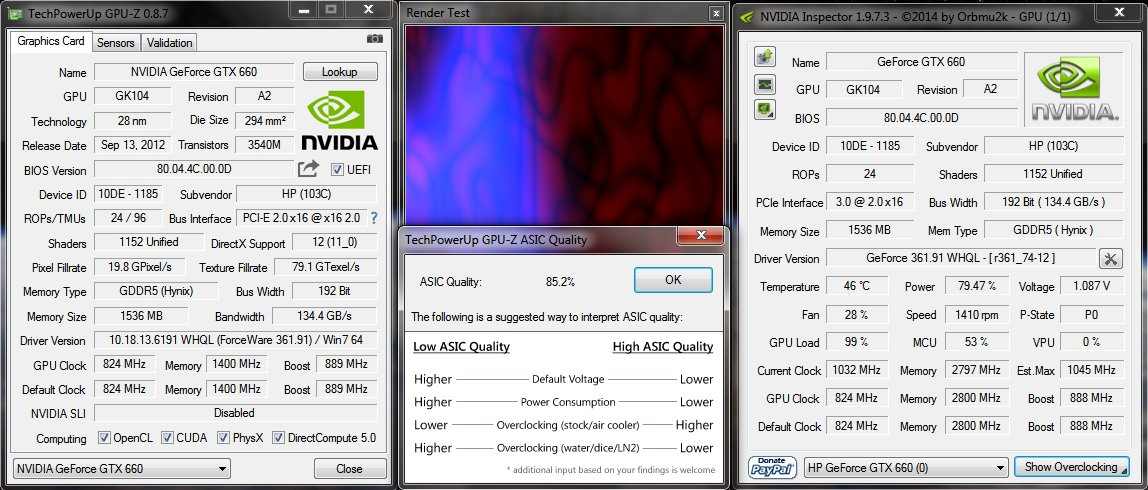Click the ASIC Quality 85.2% value
The width and height of the screenshot is (1148, 490).
[x=560, y=281]
